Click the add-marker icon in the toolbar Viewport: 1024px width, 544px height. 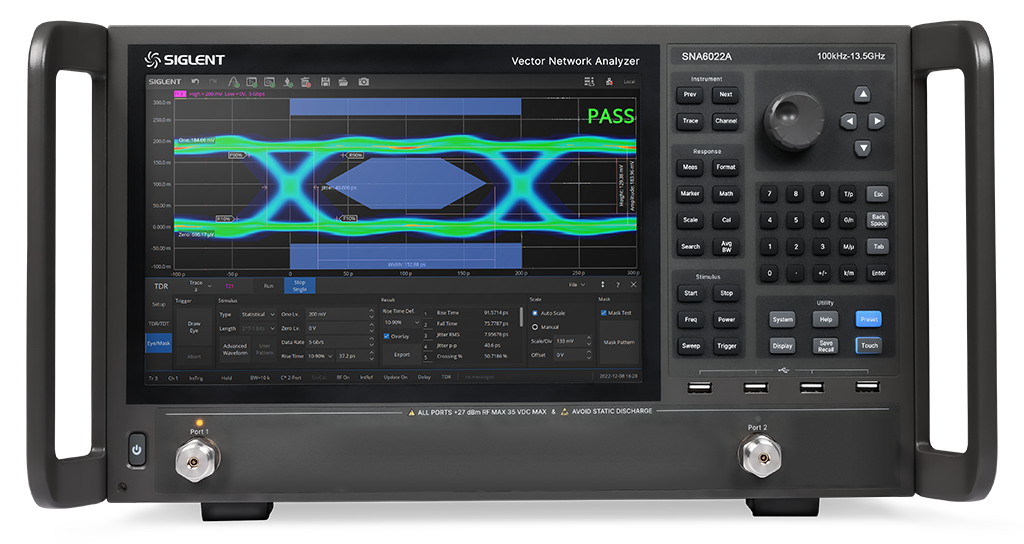tap(287, 82)
